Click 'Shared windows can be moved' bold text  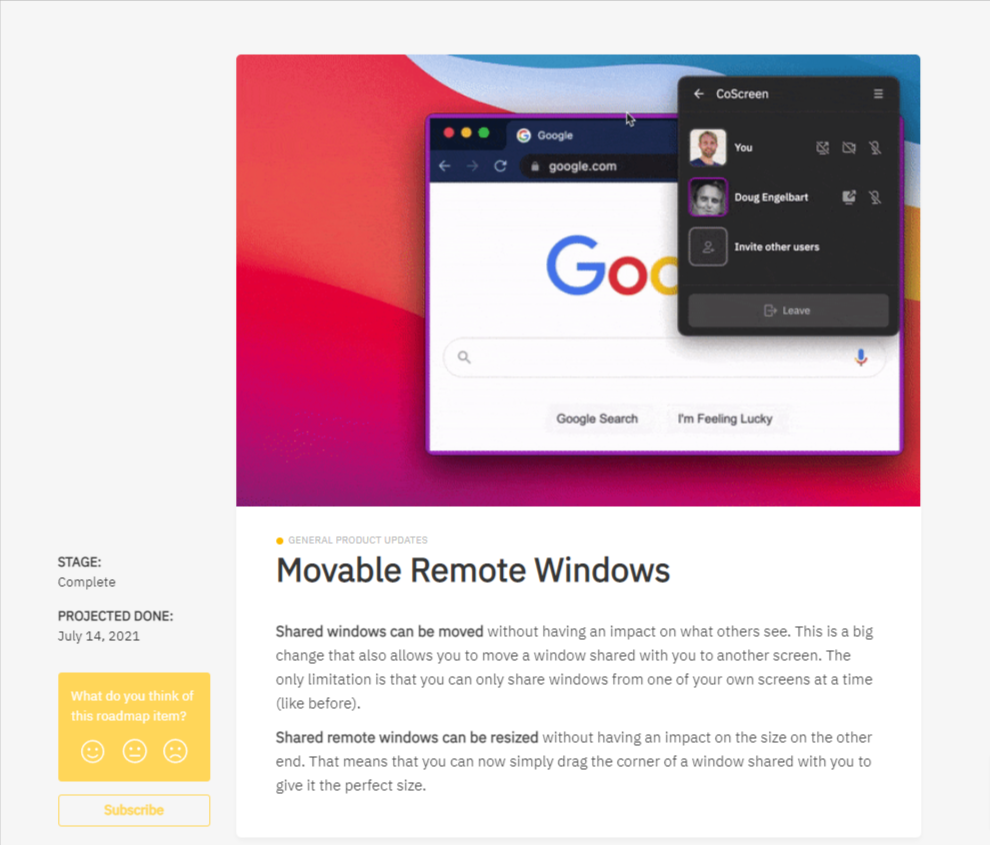379,632
